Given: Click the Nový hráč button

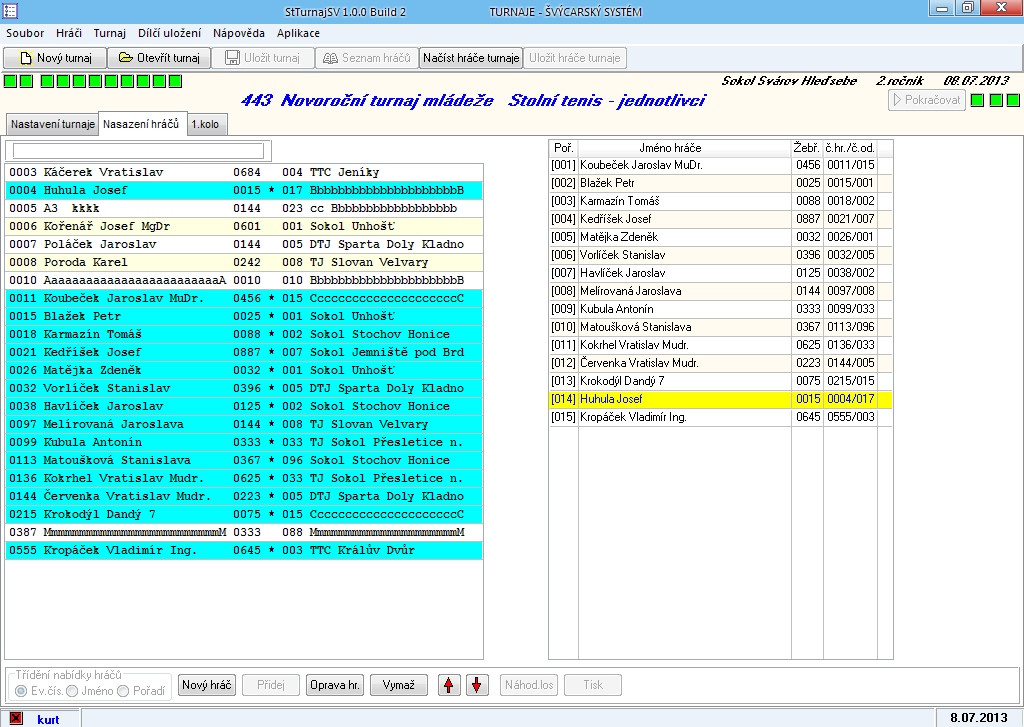Looking at the screenshot, I should click(x=206, y=685).
